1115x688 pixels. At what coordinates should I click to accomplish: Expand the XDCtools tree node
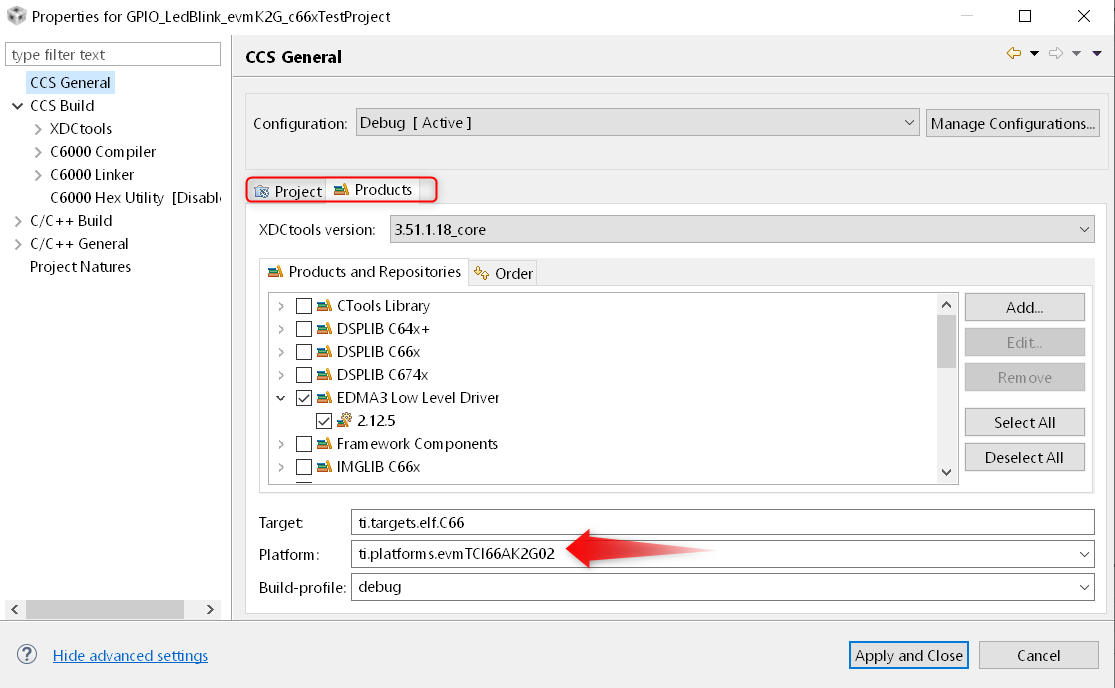point(38,129)
